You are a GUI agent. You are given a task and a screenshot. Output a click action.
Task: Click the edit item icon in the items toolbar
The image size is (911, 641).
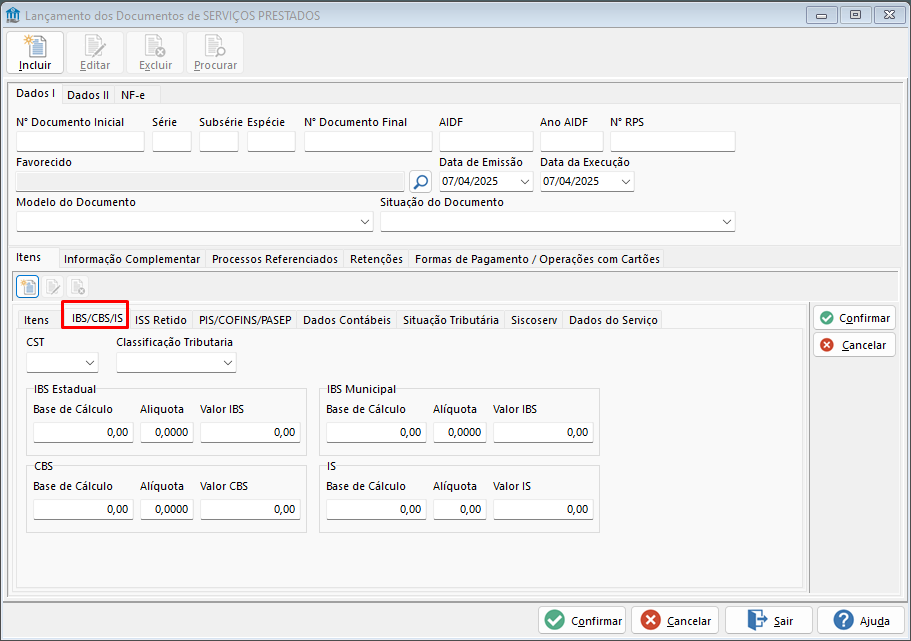point(53,287)
